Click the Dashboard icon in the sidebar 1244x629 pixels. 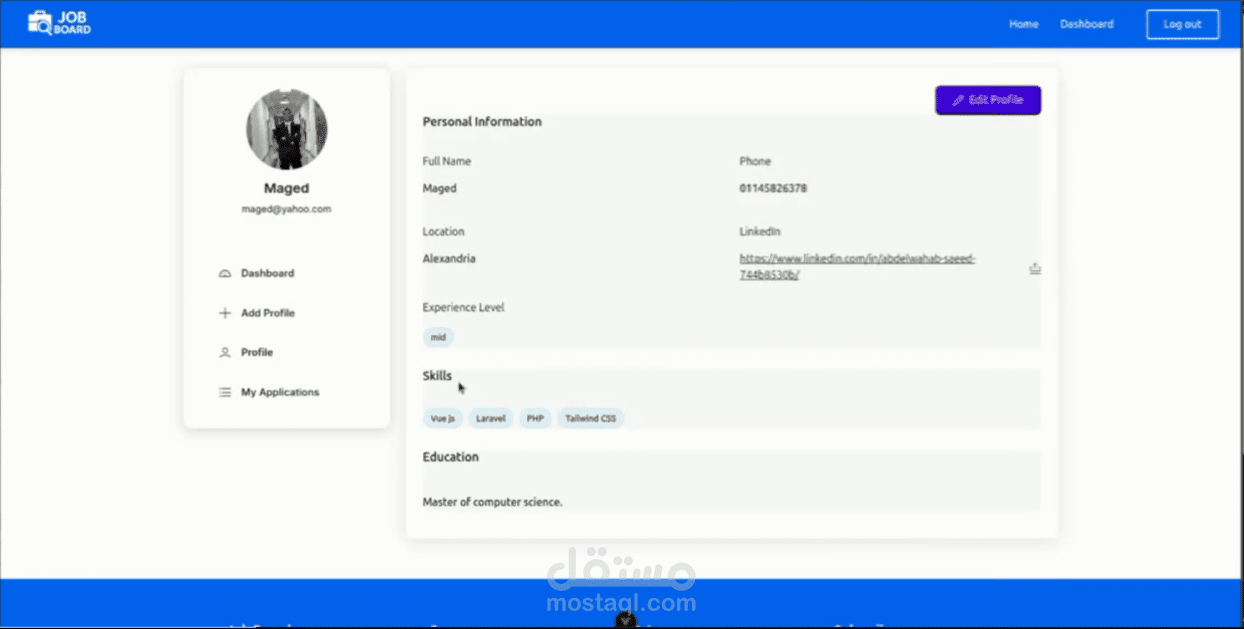coord(225,273)
